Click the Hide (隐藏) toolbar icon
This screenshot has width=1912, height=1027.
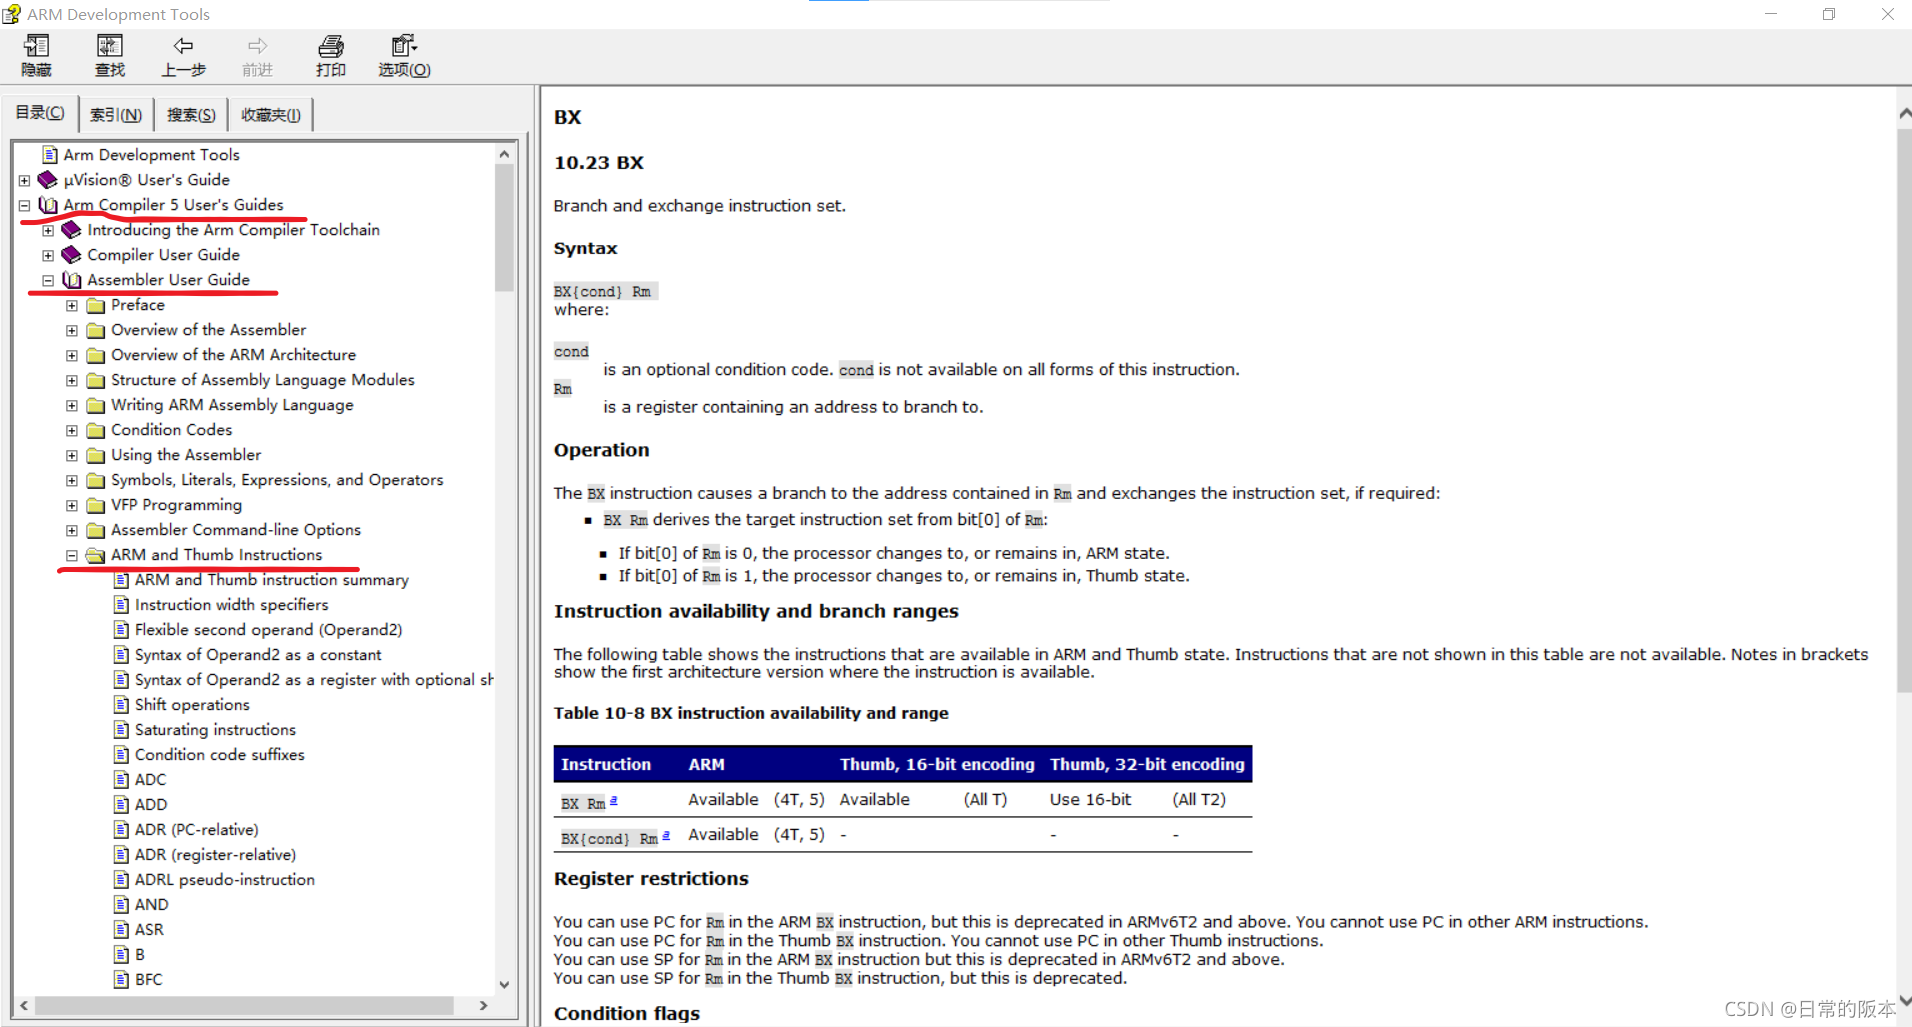point(36,46)
